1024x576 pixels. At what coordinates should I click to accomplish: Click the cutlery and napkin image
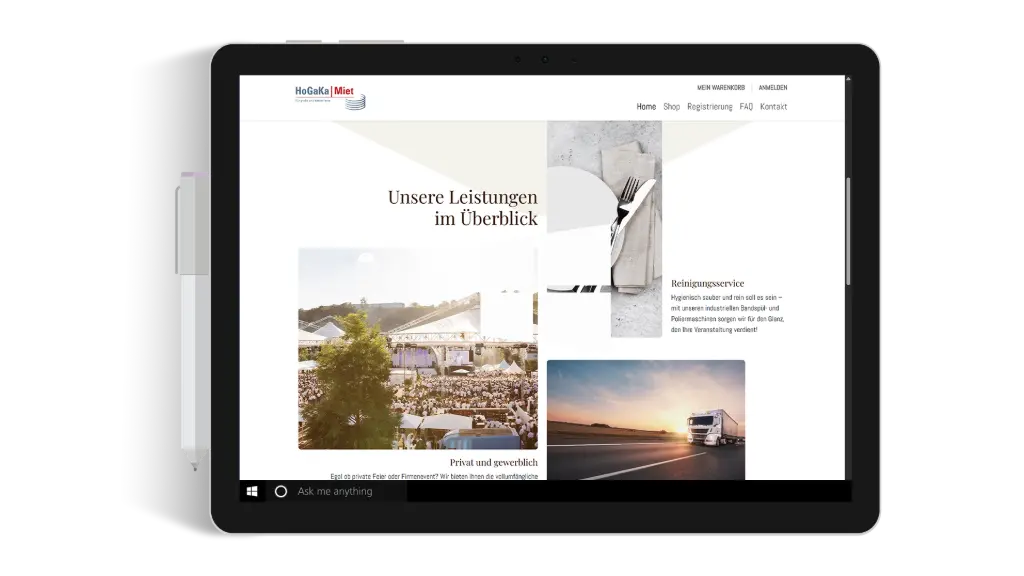pos(604,228)
